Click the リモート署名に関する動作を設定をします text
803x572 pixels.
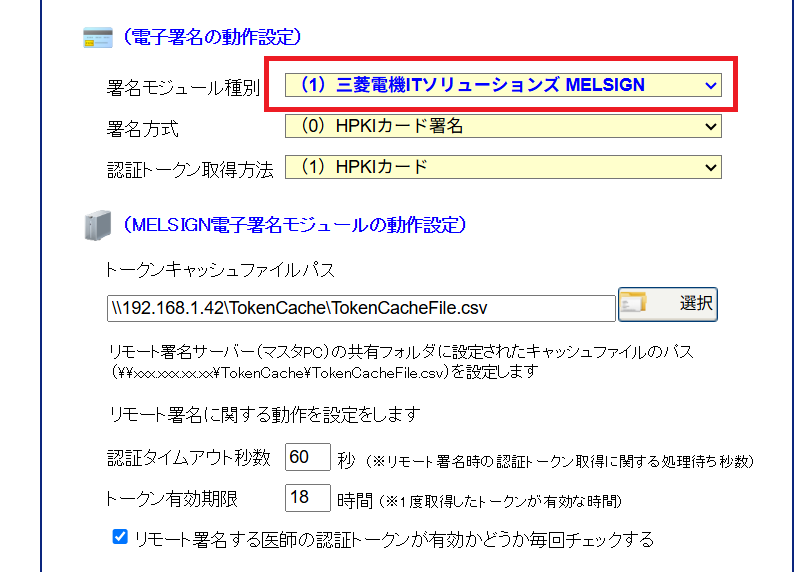pyautogui.click(x=265, y=414)
